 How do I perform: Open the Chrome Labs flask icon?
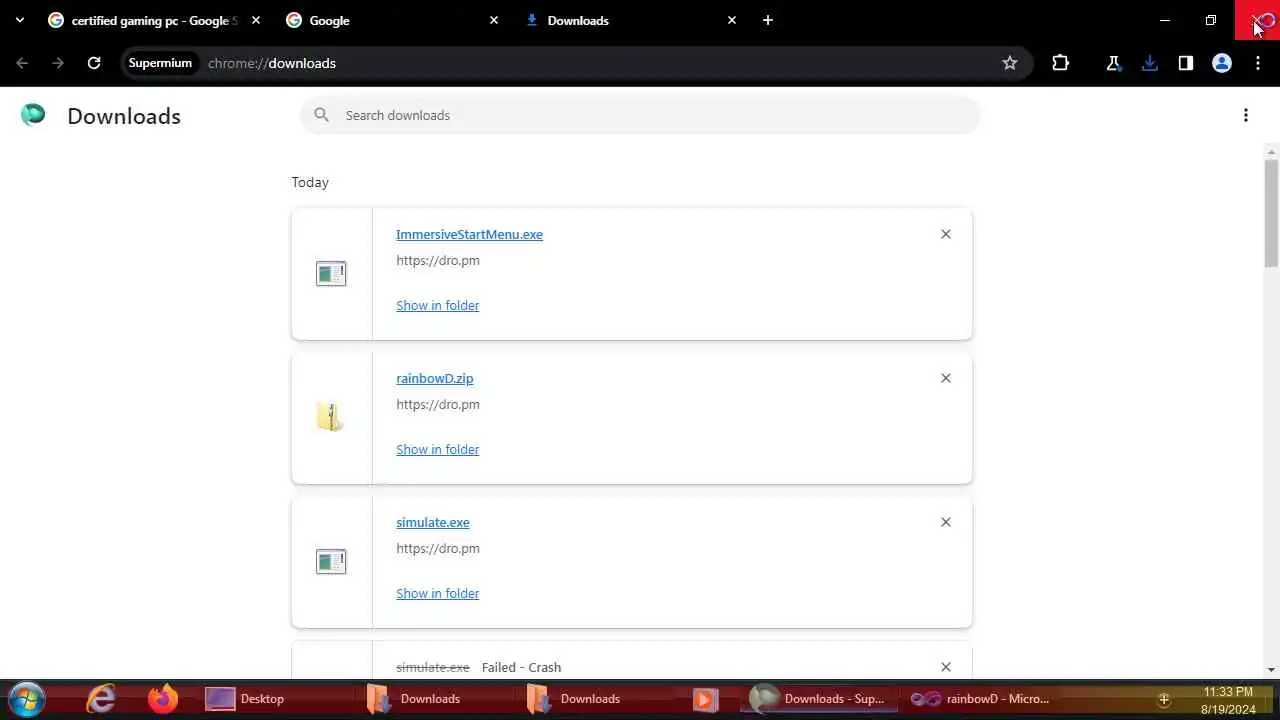pyautogui.click(x=1113, y=63)
